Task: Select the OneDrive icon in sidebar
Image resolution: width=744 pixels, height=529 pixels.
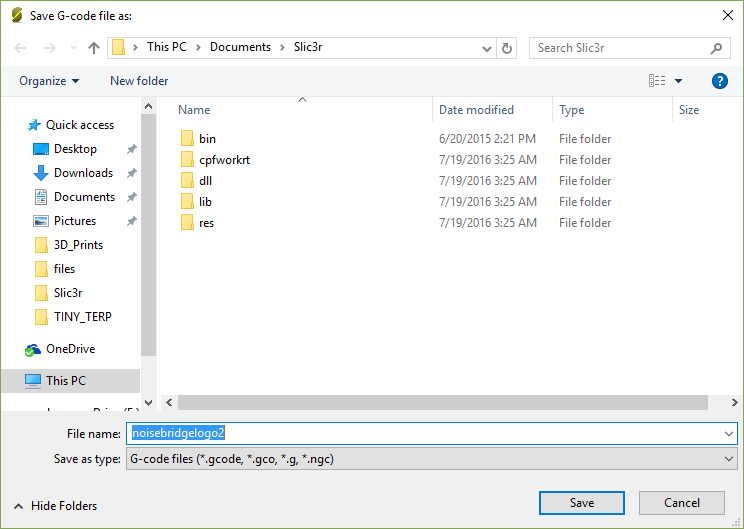Action: (33, 350)
